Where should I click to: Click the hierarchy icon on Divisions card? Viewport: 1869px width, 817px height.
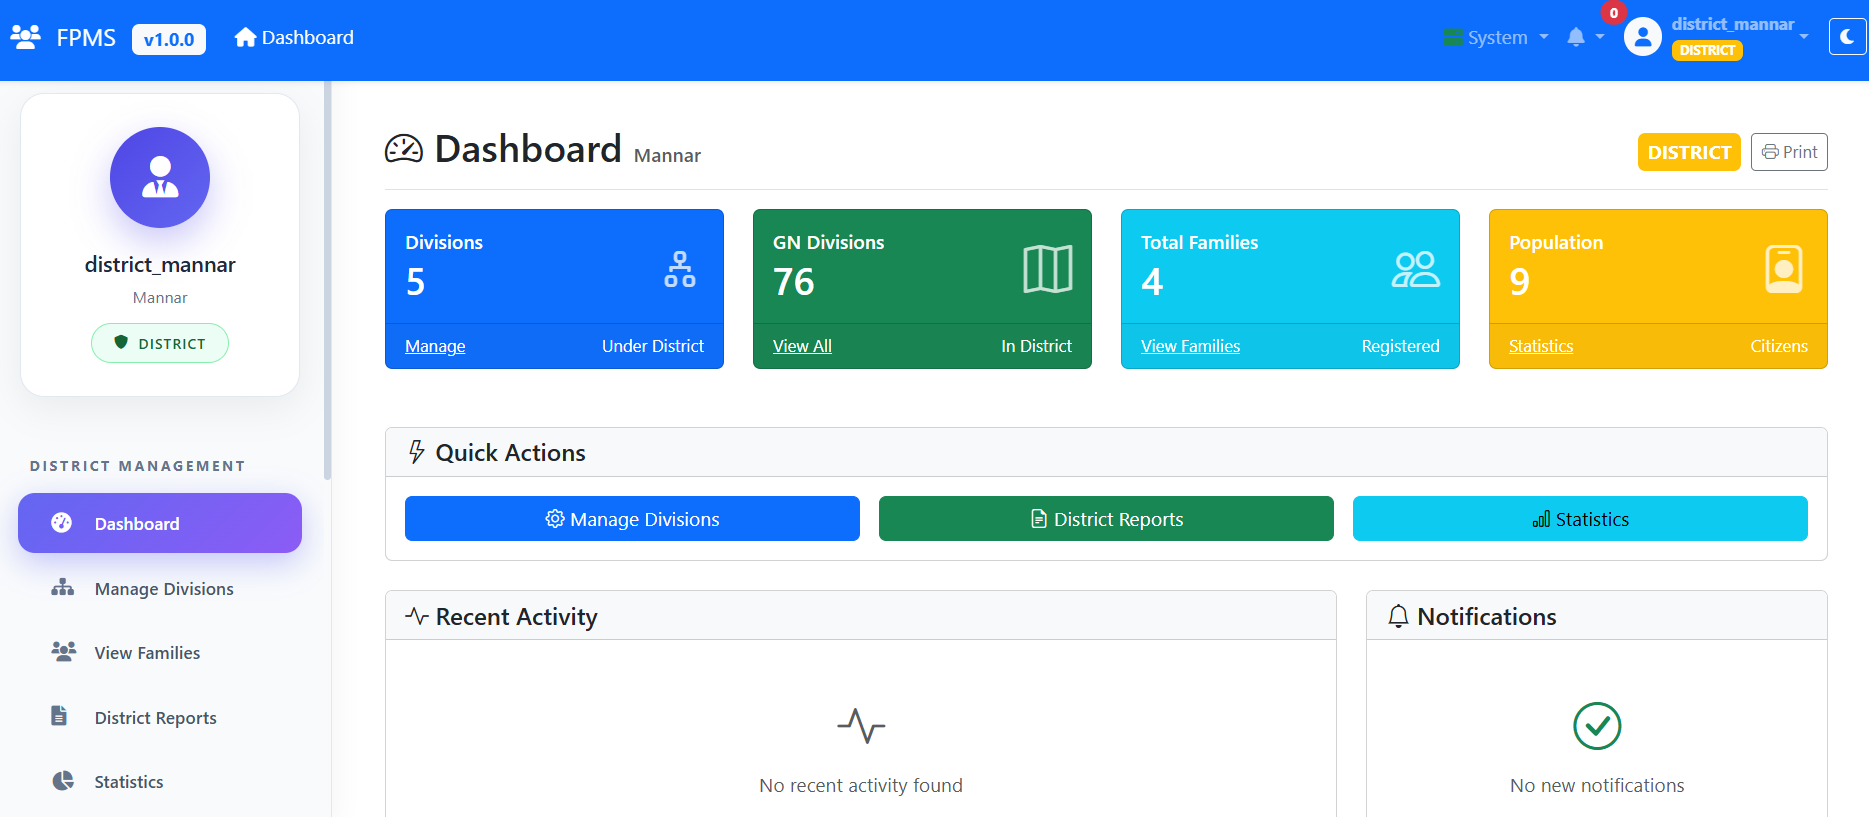(x=679, y=270)
